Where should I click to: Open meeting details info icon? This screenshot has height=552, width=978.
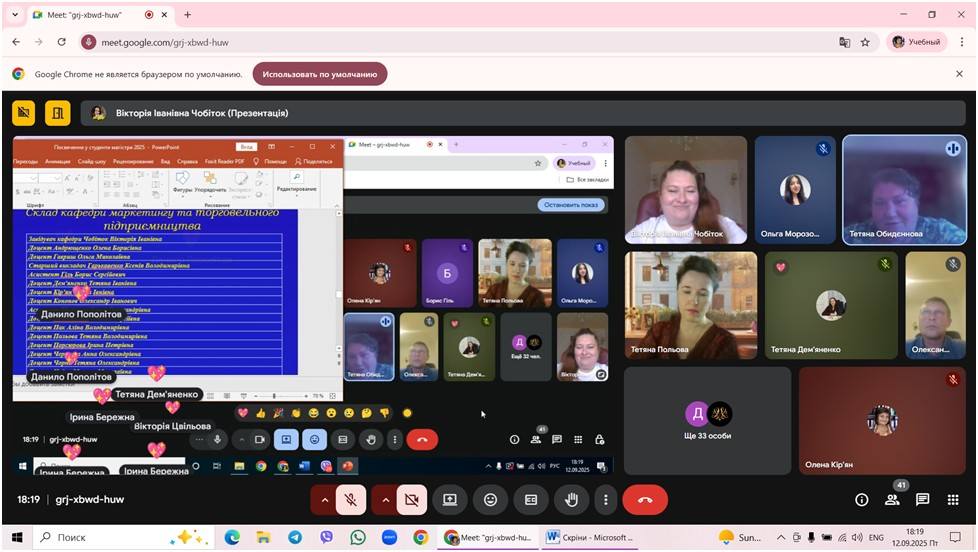pos(861,499)
